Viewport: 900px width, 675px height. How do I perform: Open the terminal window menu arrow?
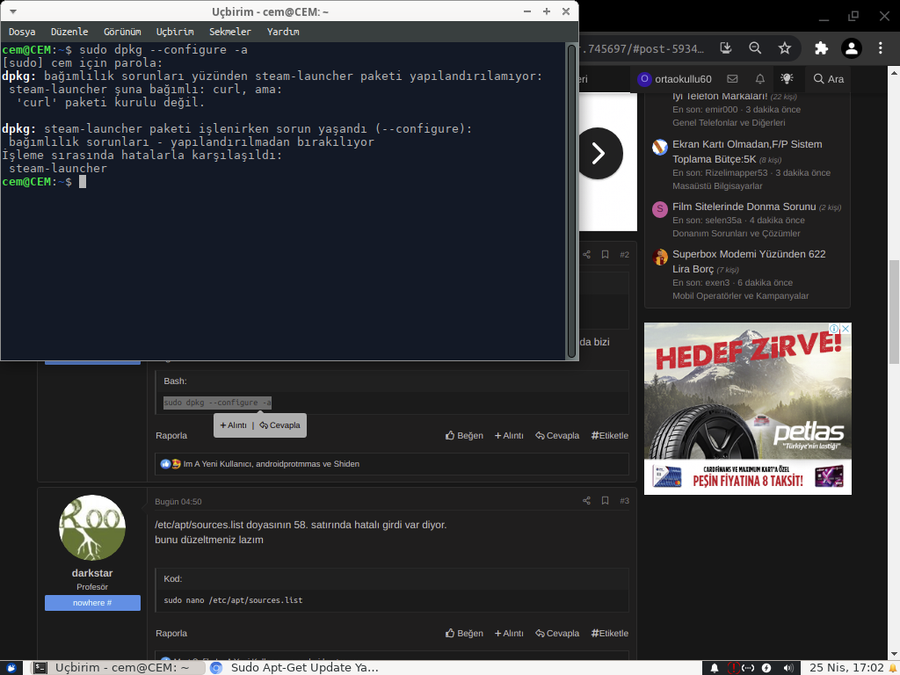click(x=13, y=12)
